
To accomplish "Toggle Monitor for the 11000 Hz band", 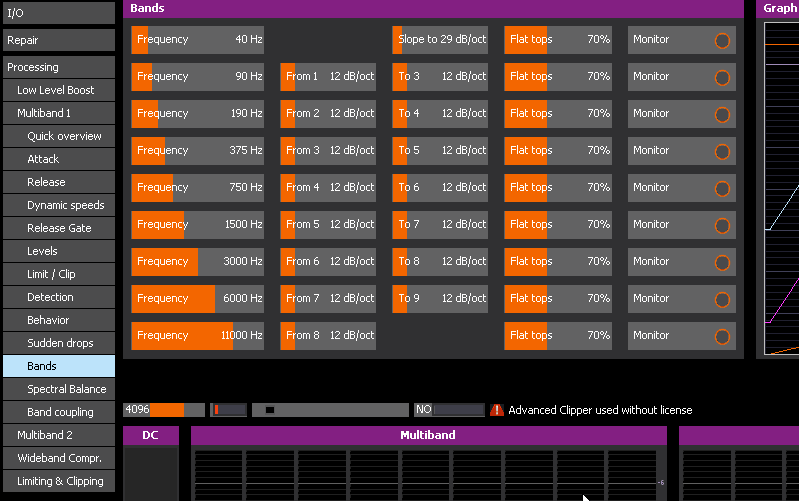I will (x=722, y=337).
